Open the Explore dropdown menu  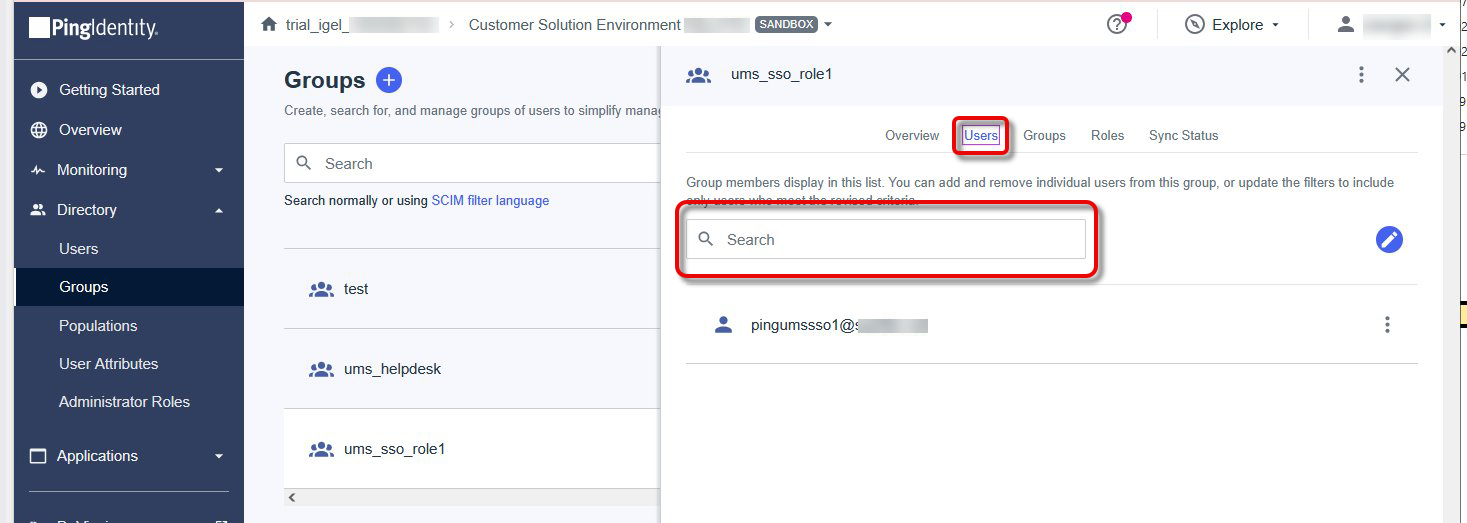(x=1232, y=25)
